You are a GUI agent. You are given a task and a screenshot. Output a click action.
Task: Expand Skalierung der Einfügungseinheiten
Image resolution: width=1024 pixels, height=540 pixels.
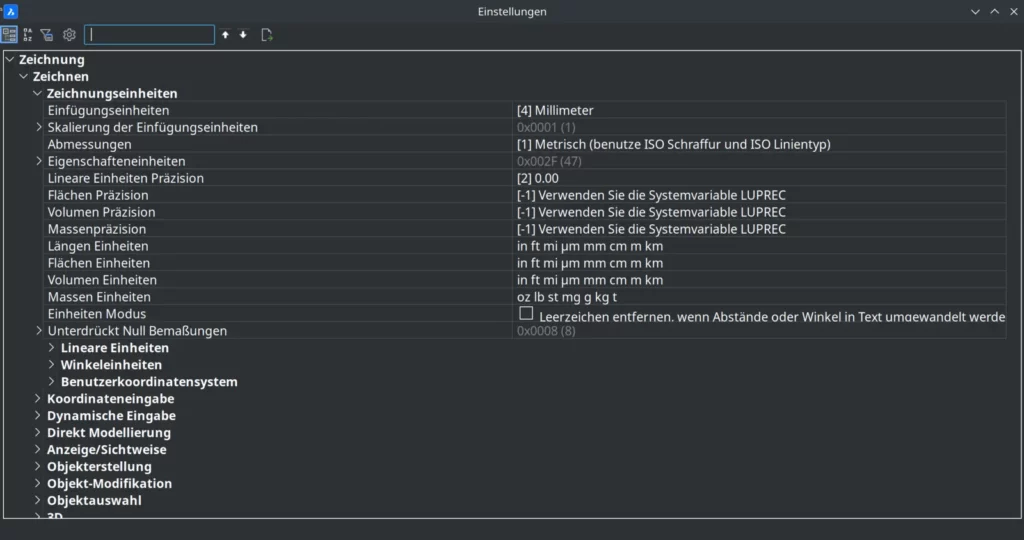pos(39,127)
